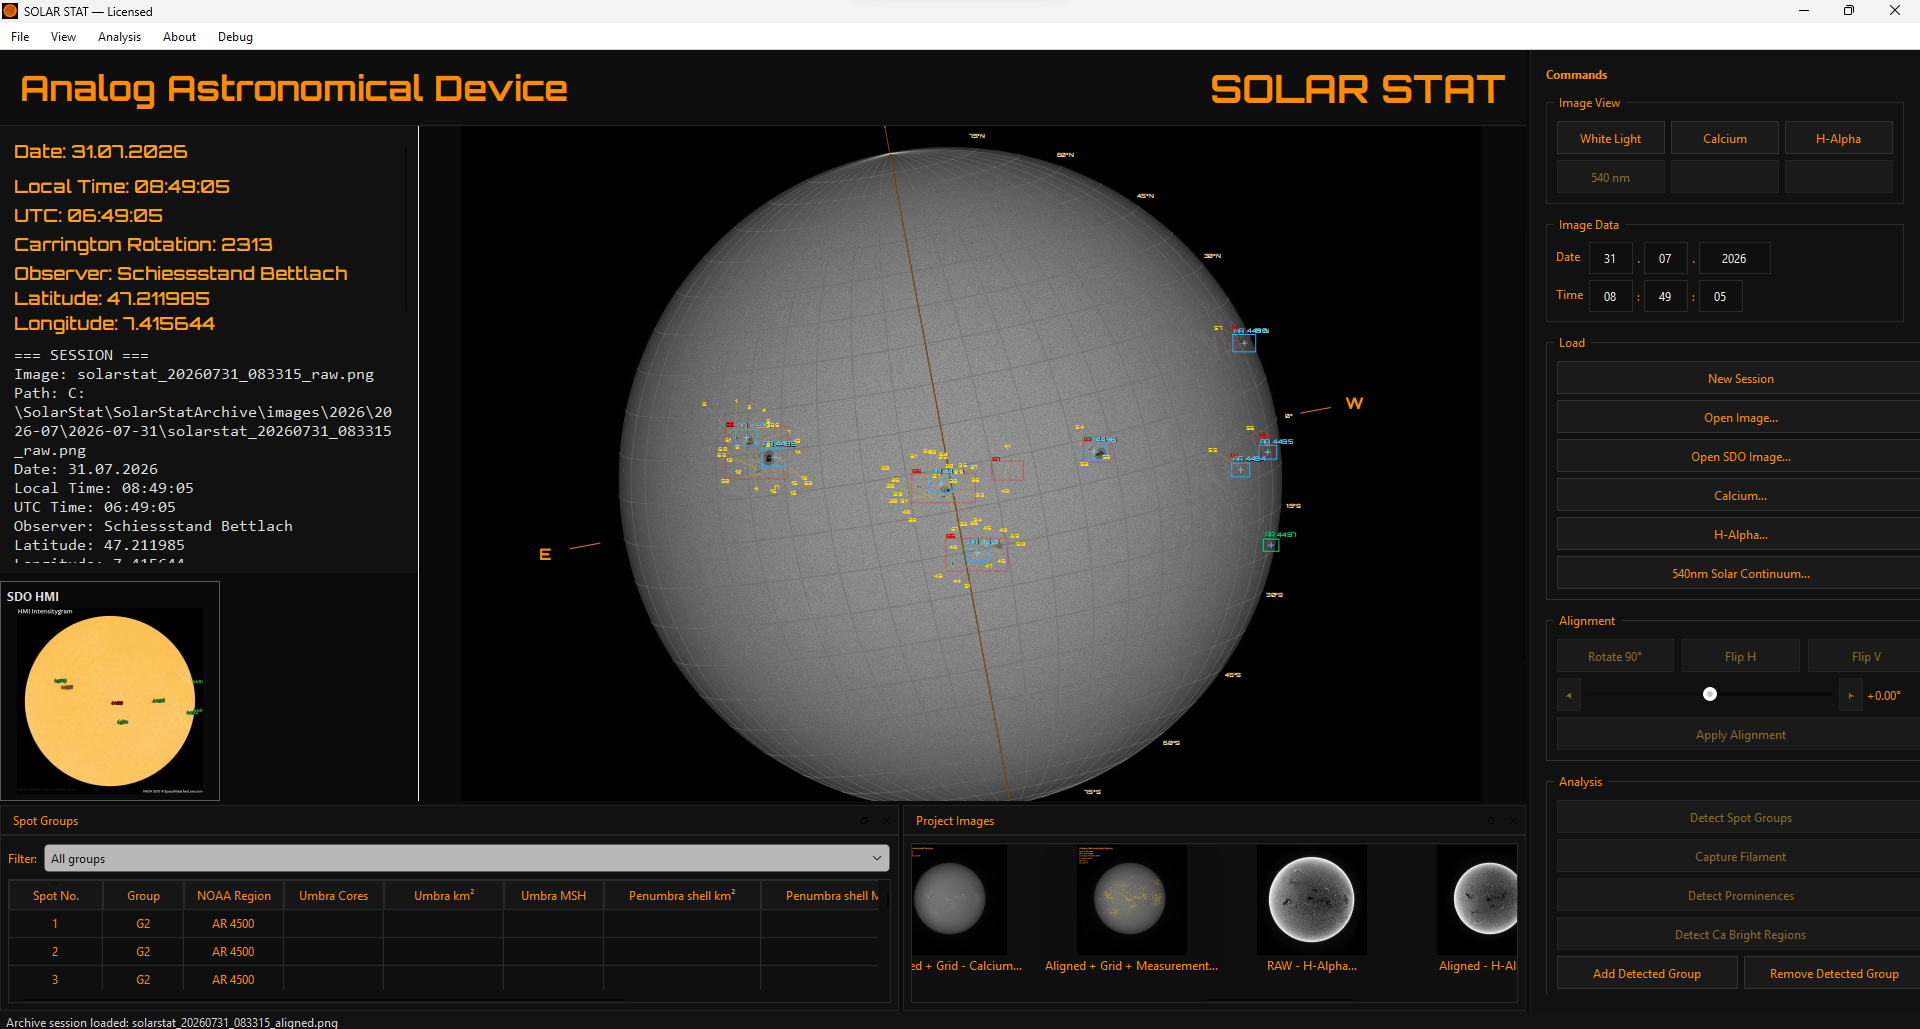Click Apply Alignment button
The image size is (1920, 1029).
(x=1740, y=734)
